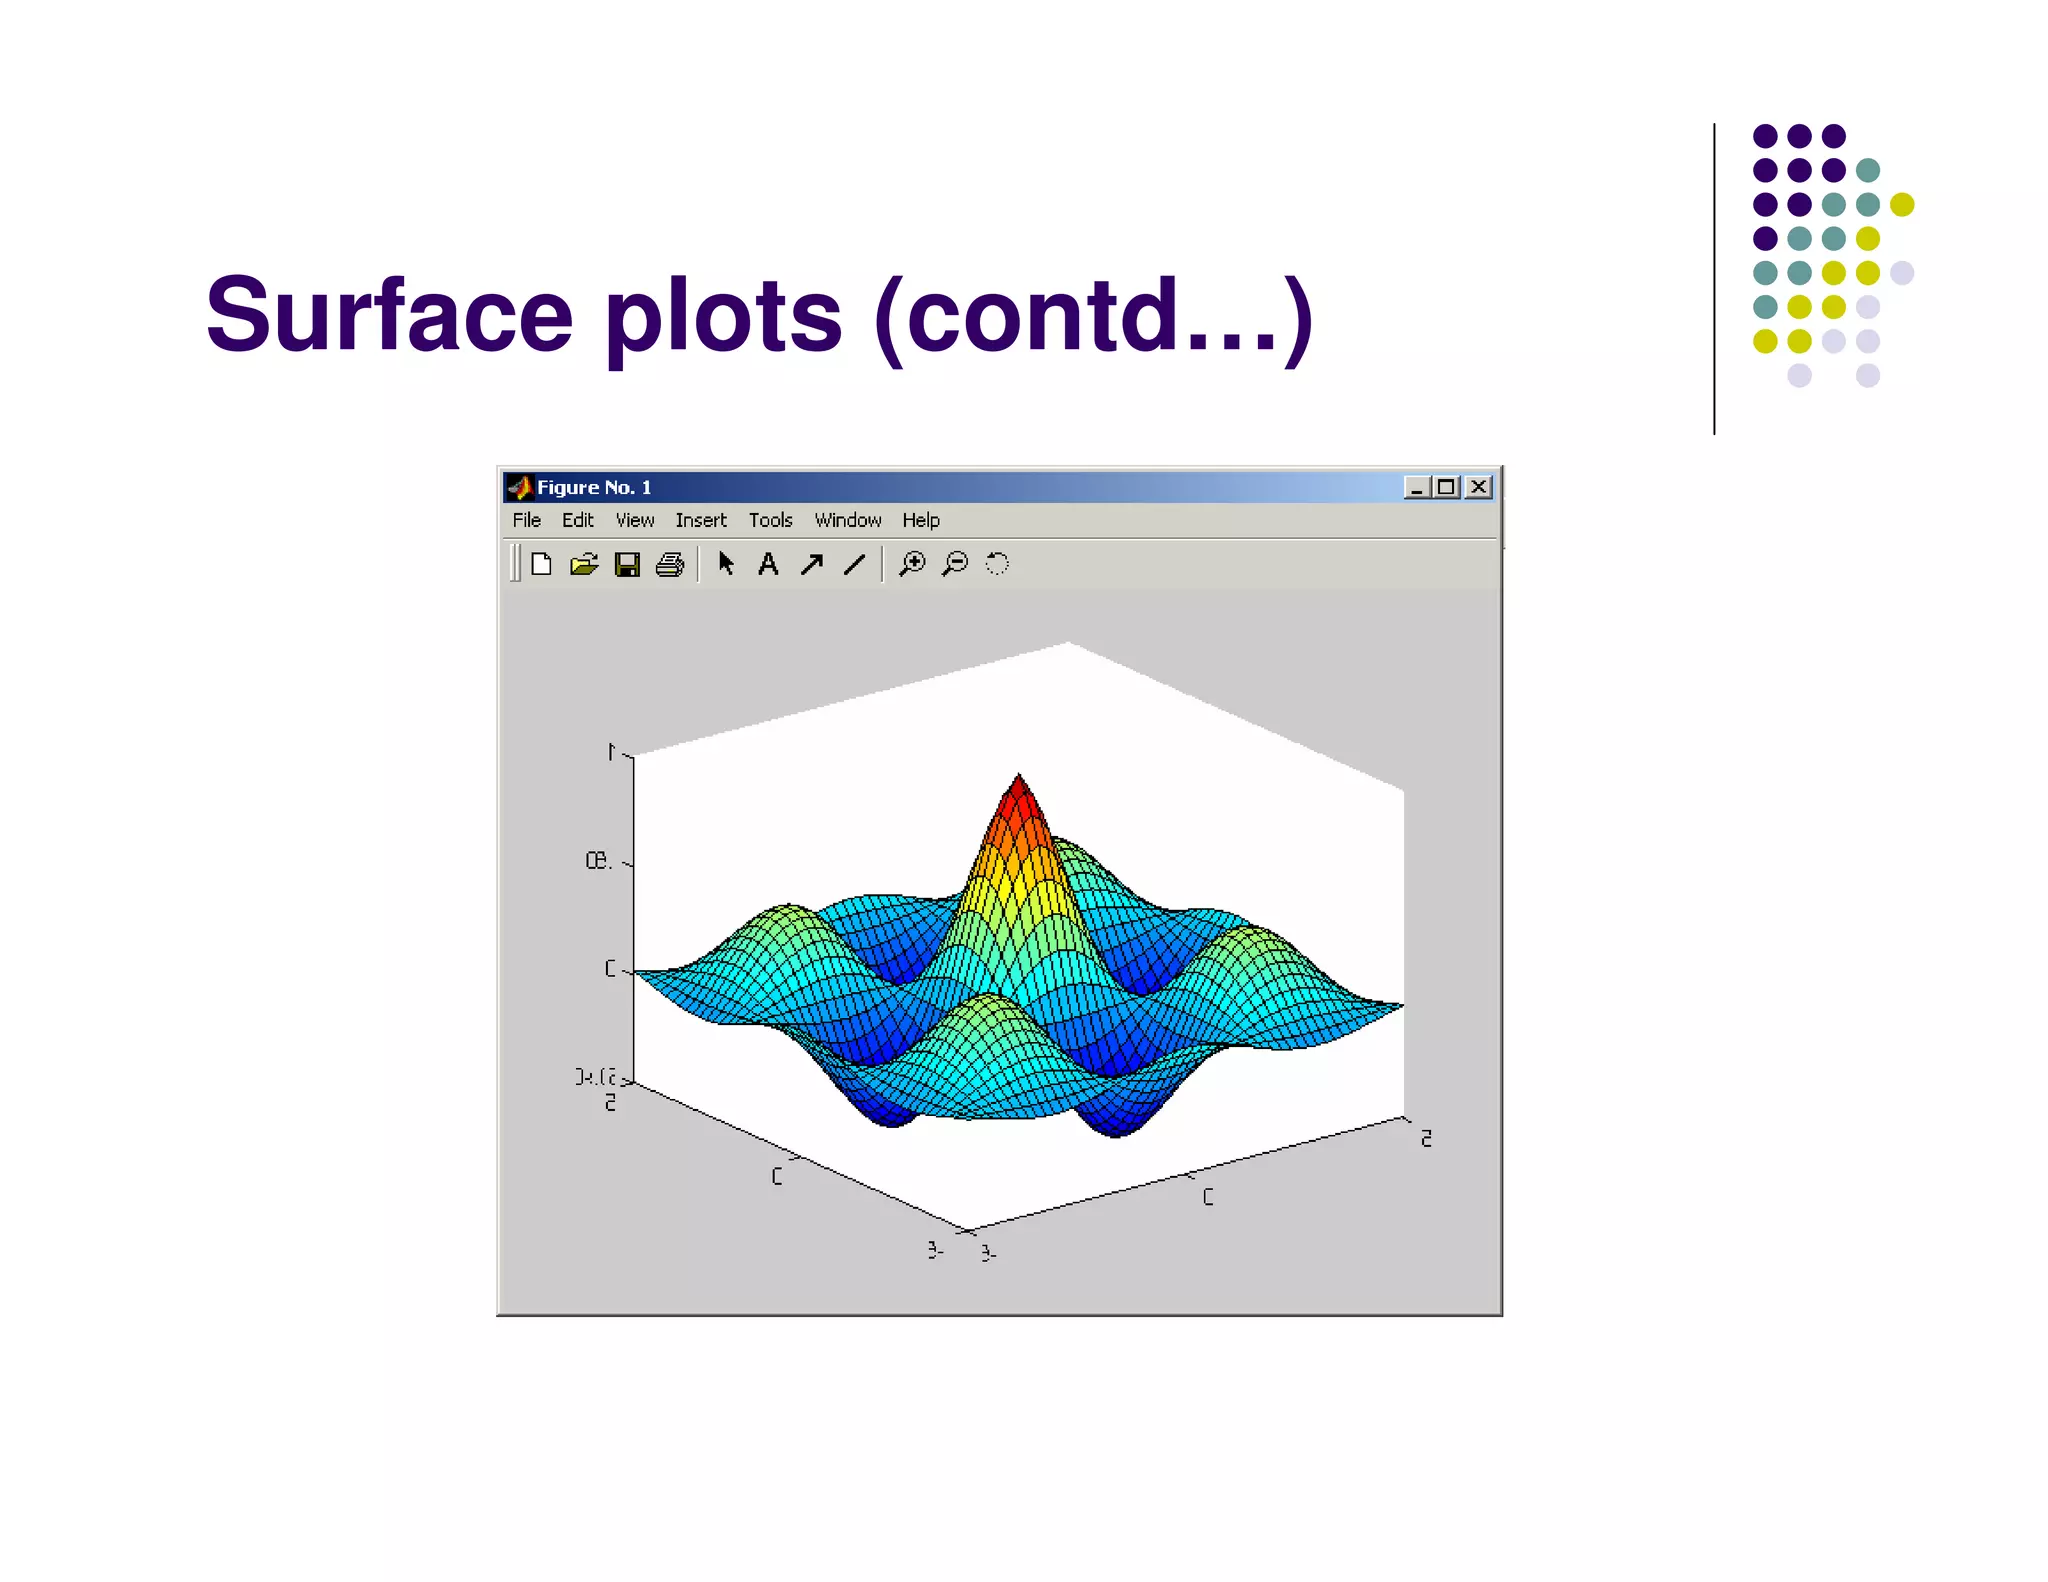Open the Window menu
This screenshot has width=2048, height=1582.
847,520
